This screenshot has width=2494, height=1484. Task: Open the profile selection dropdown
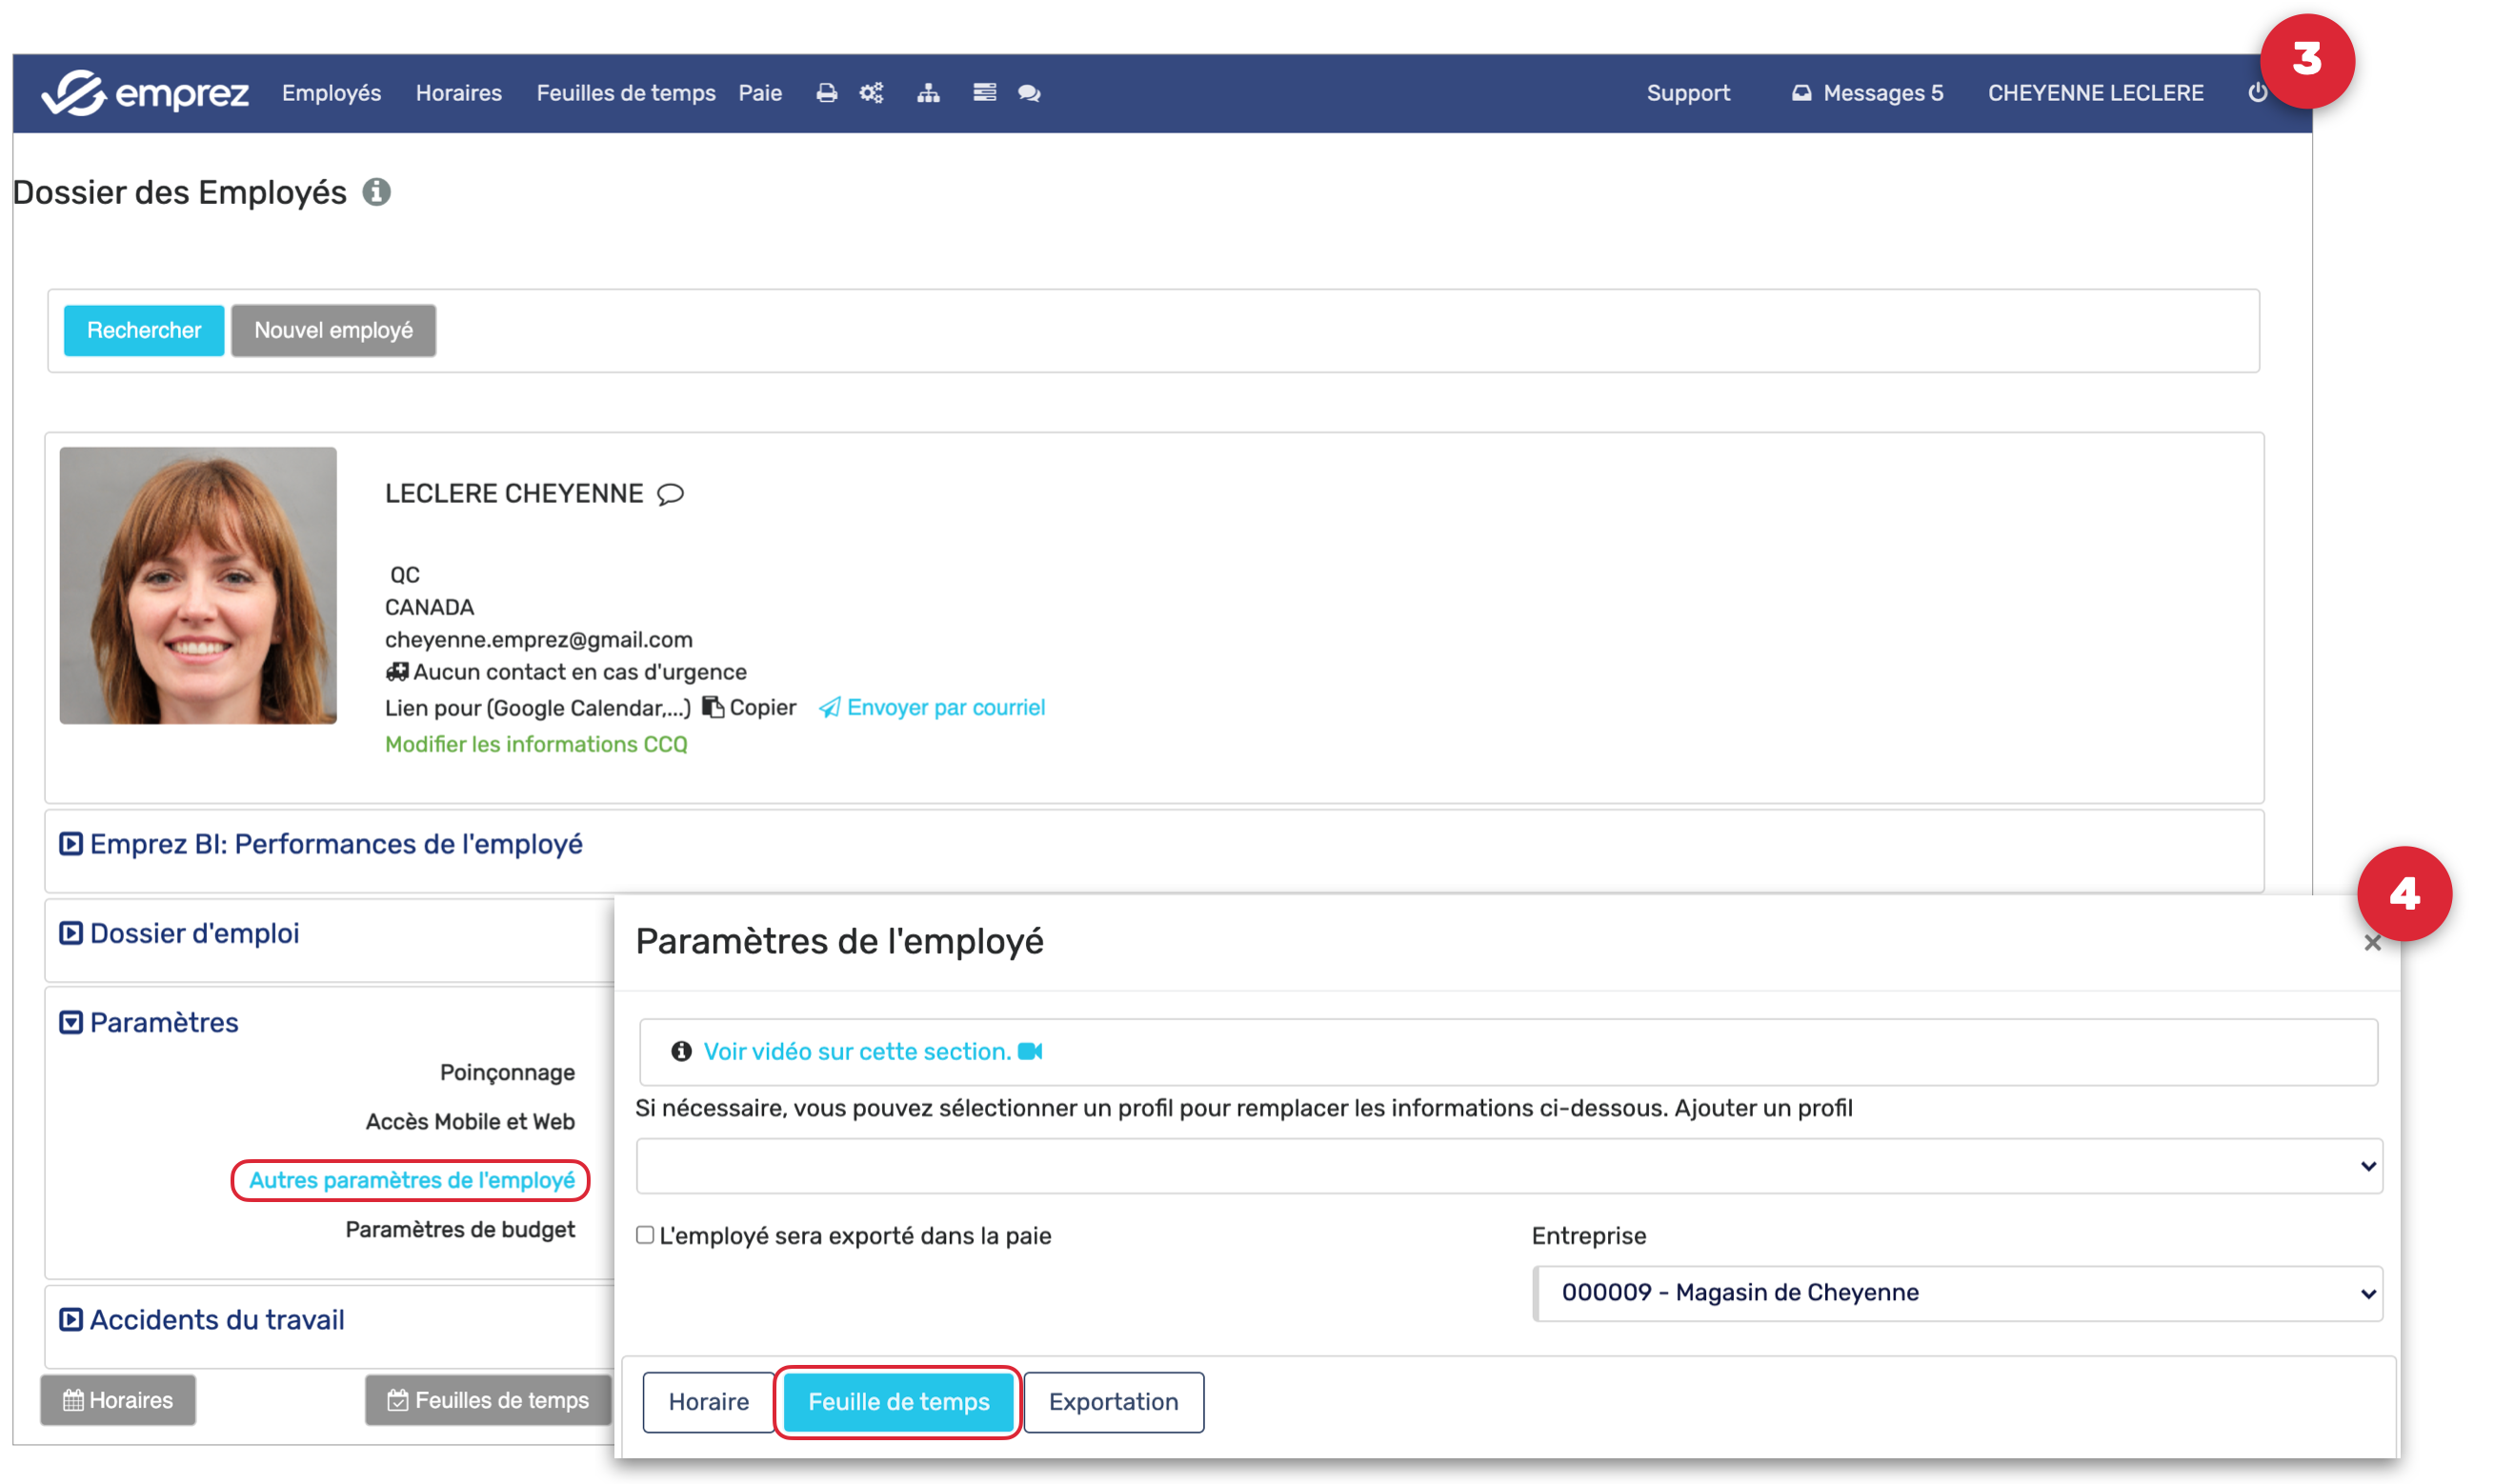[1508, 1166]
